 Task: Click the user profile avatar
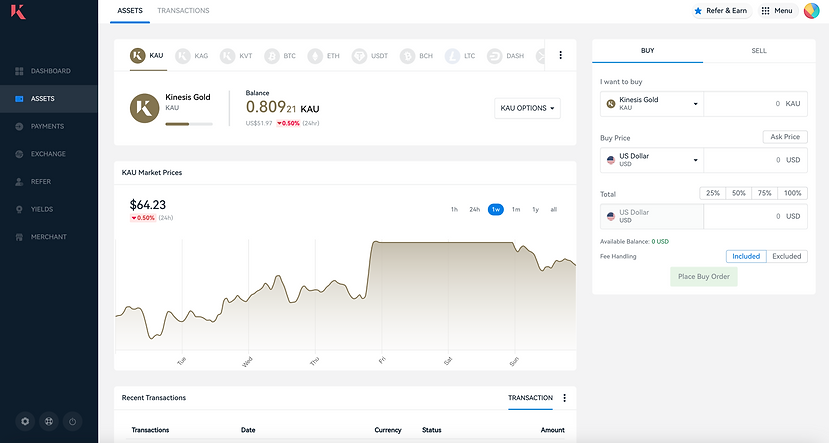click(x=812, y=11)
